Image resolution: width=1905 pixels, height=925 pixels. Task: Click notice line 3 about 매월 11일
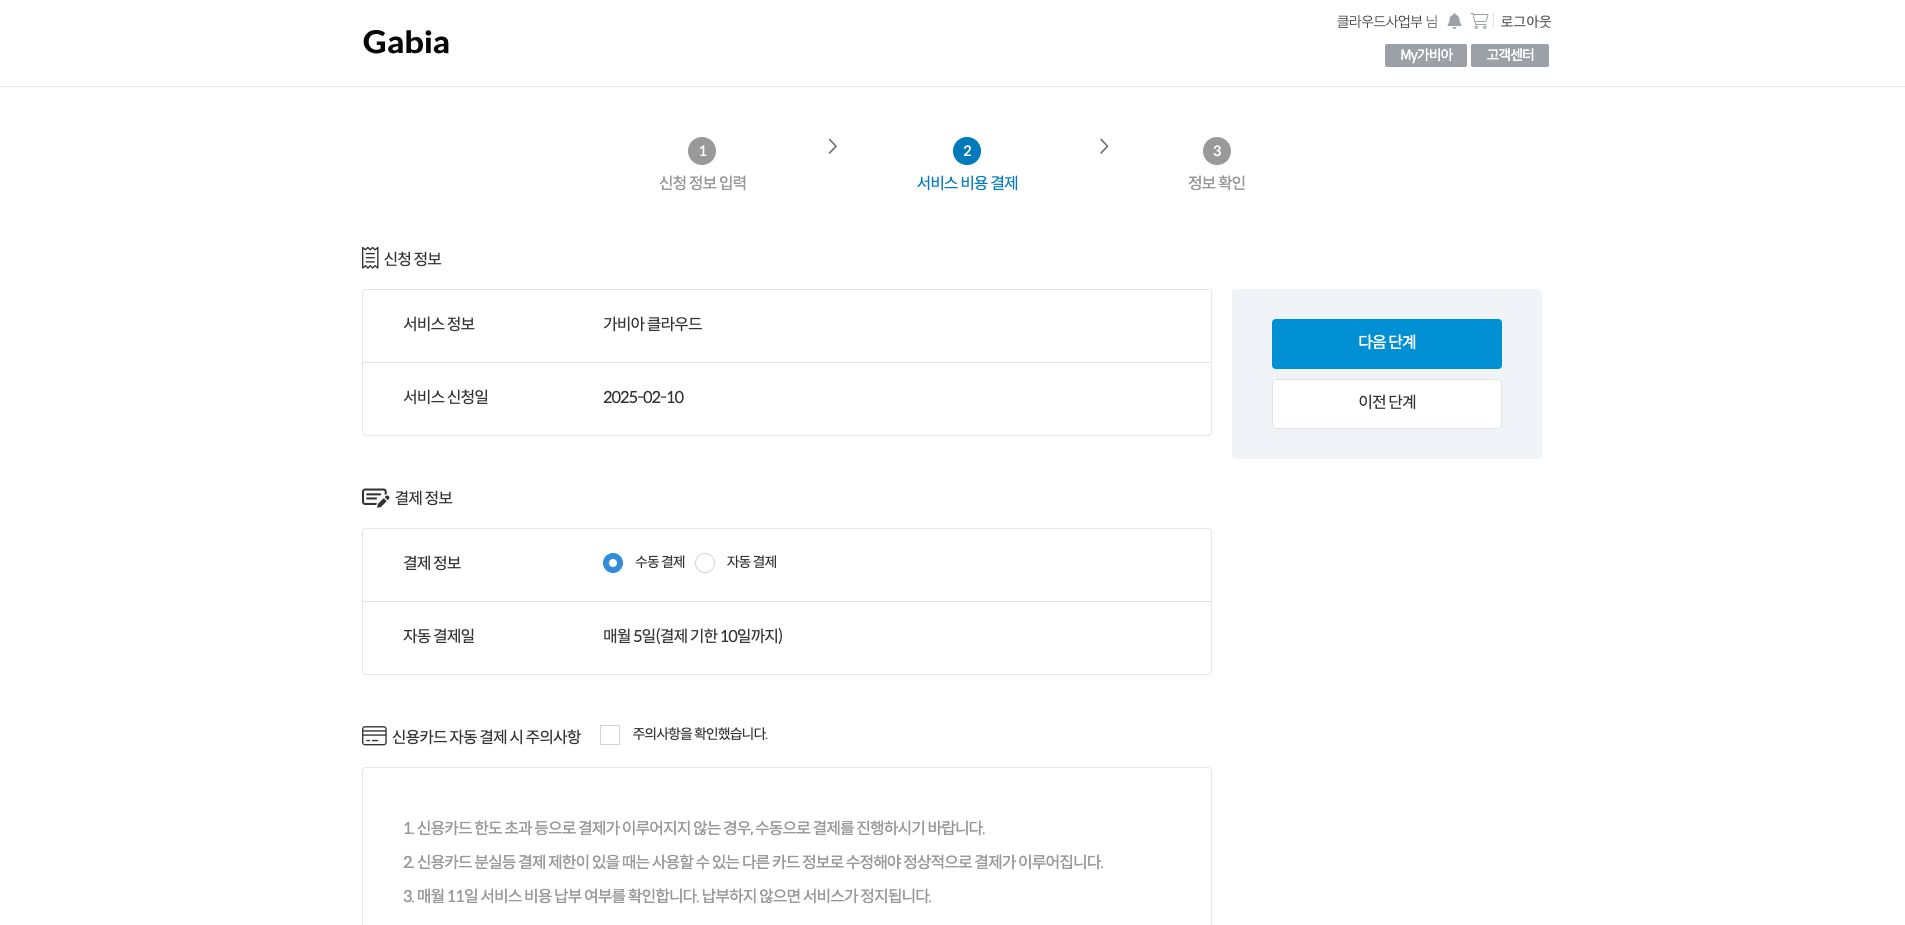667,896
